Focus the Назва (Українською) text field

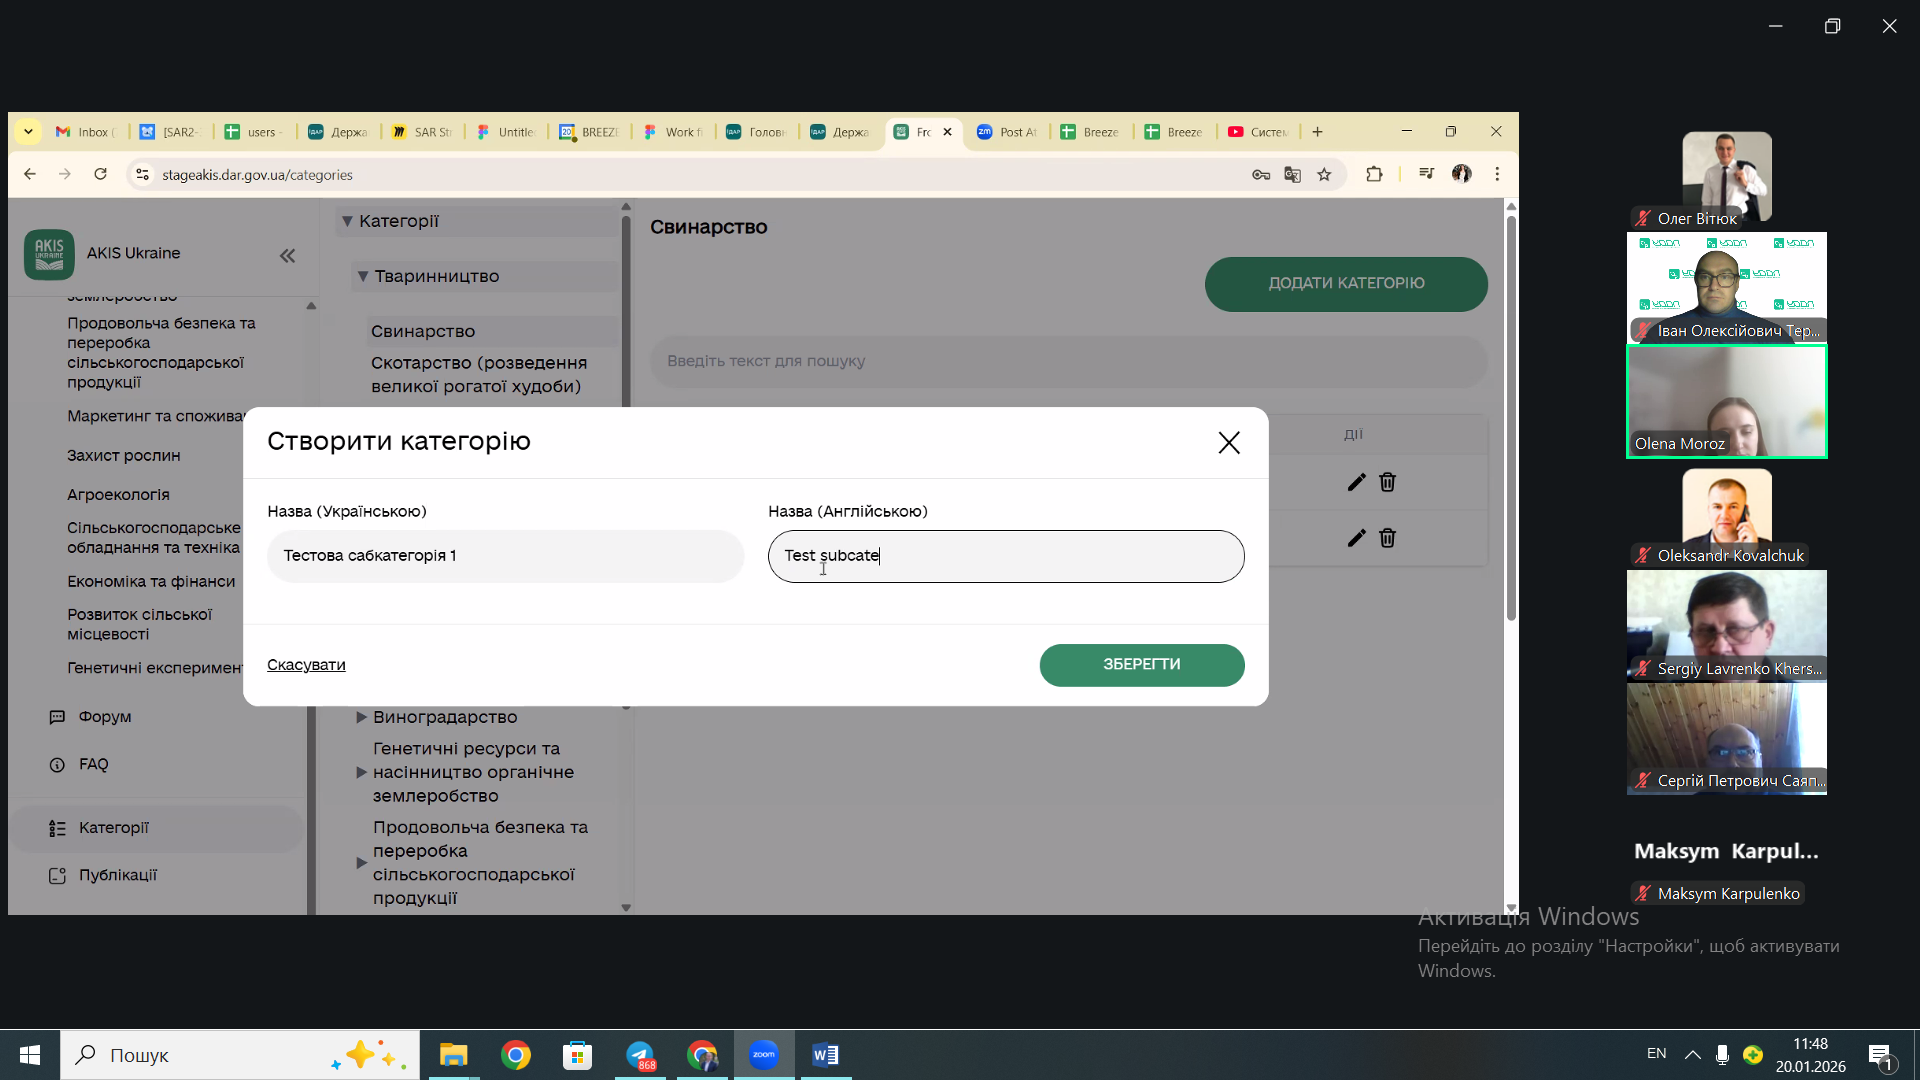[x=505, y=556]
